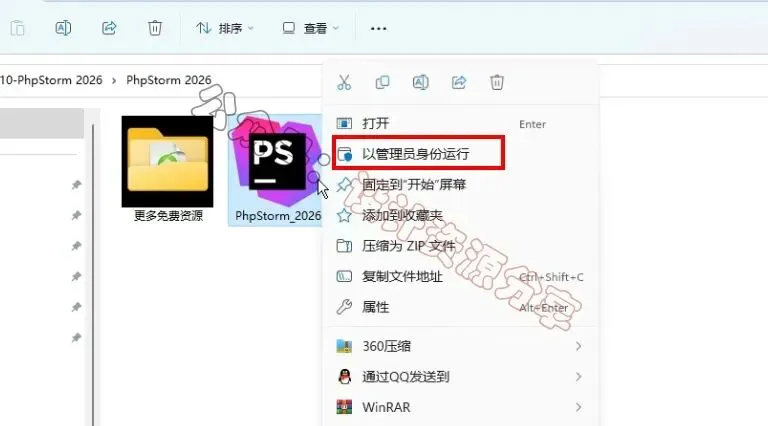Viewport: 768px width, 426px height.
Task: Choose 添加到收藏夹 menu entry
Action: (x=461, y=215)
